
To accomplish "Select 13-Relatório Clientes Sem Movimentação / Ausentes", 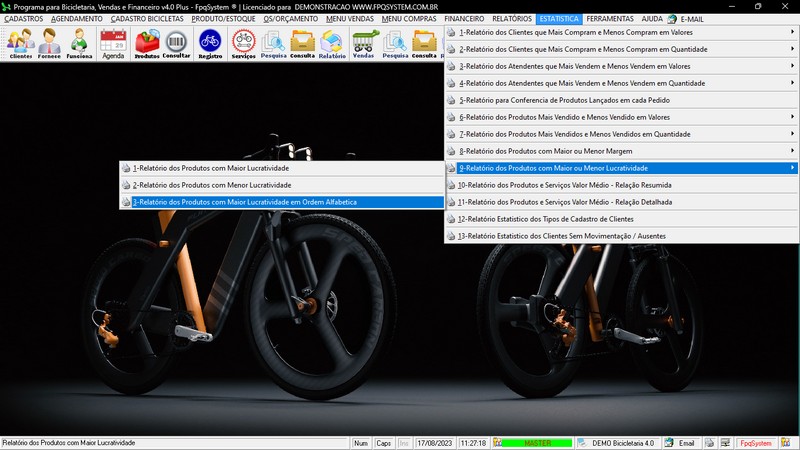I will [621, 236].
